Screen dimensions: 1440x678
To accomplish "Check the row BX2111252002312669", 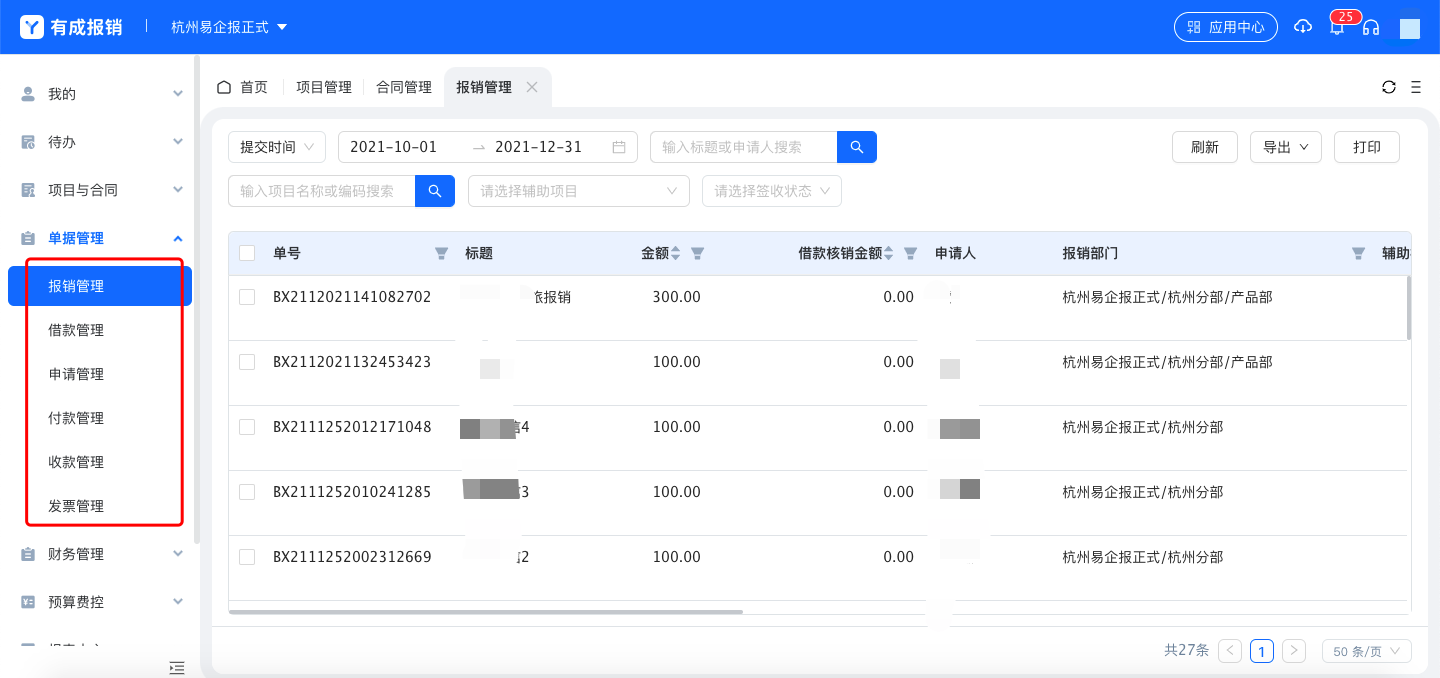I will click(x=247, y=557).
